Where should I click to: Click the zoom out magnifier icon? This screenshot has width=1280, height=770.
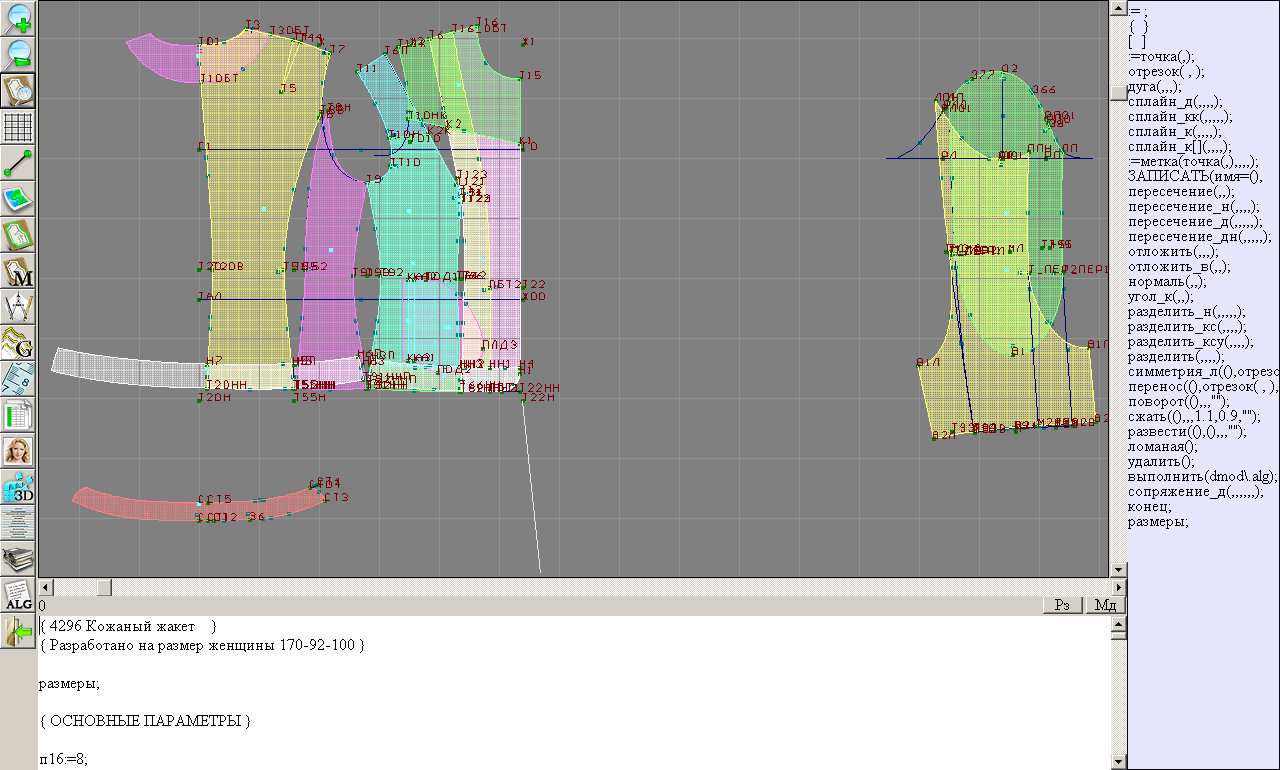[x=18, y=53]
